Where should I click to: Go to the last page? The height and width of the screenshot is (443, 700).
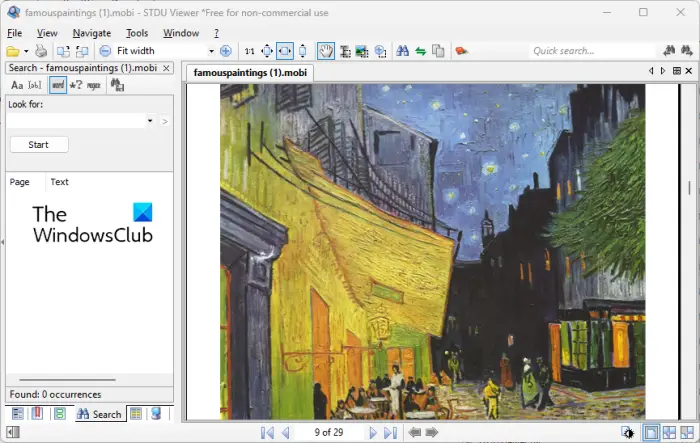[x=391, y=432]
